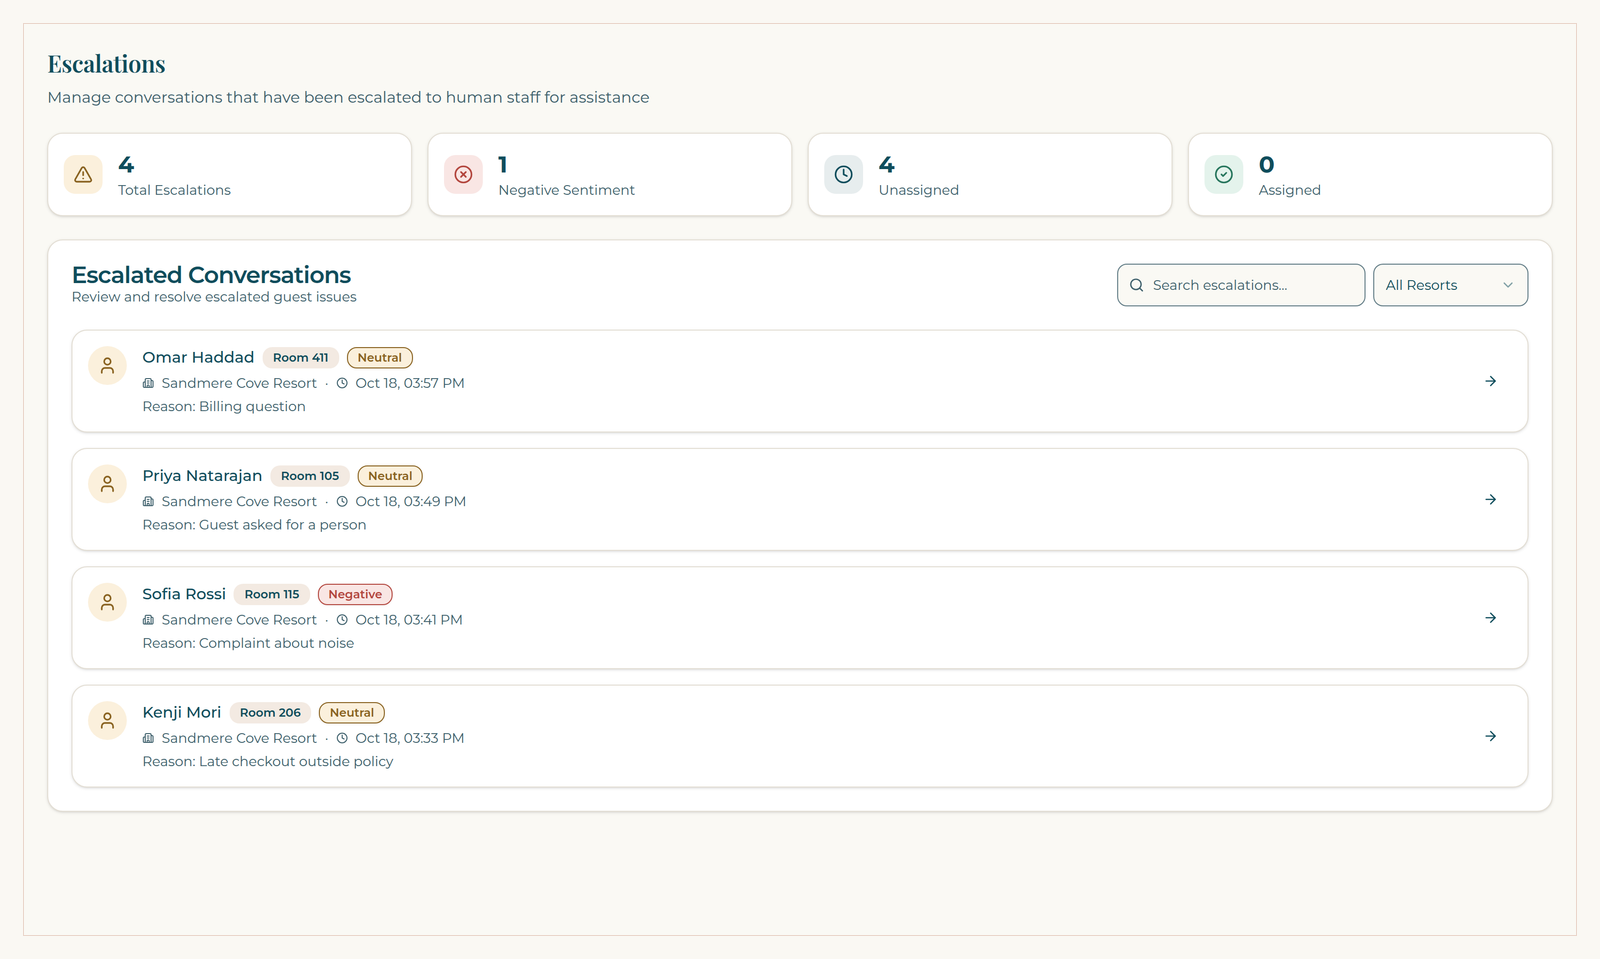Click the name Kenji Mori

pos(182,712)
